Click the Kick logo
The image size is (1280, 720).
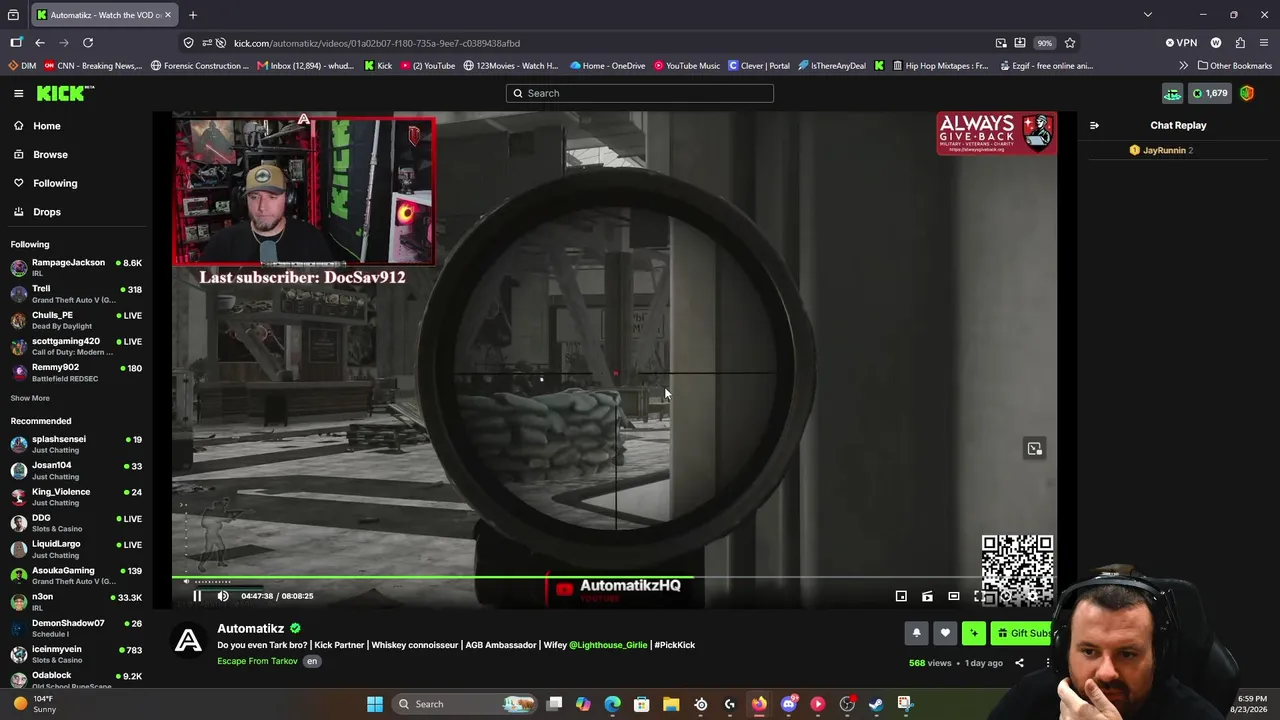pyautogui.click(x=66, y=93)
